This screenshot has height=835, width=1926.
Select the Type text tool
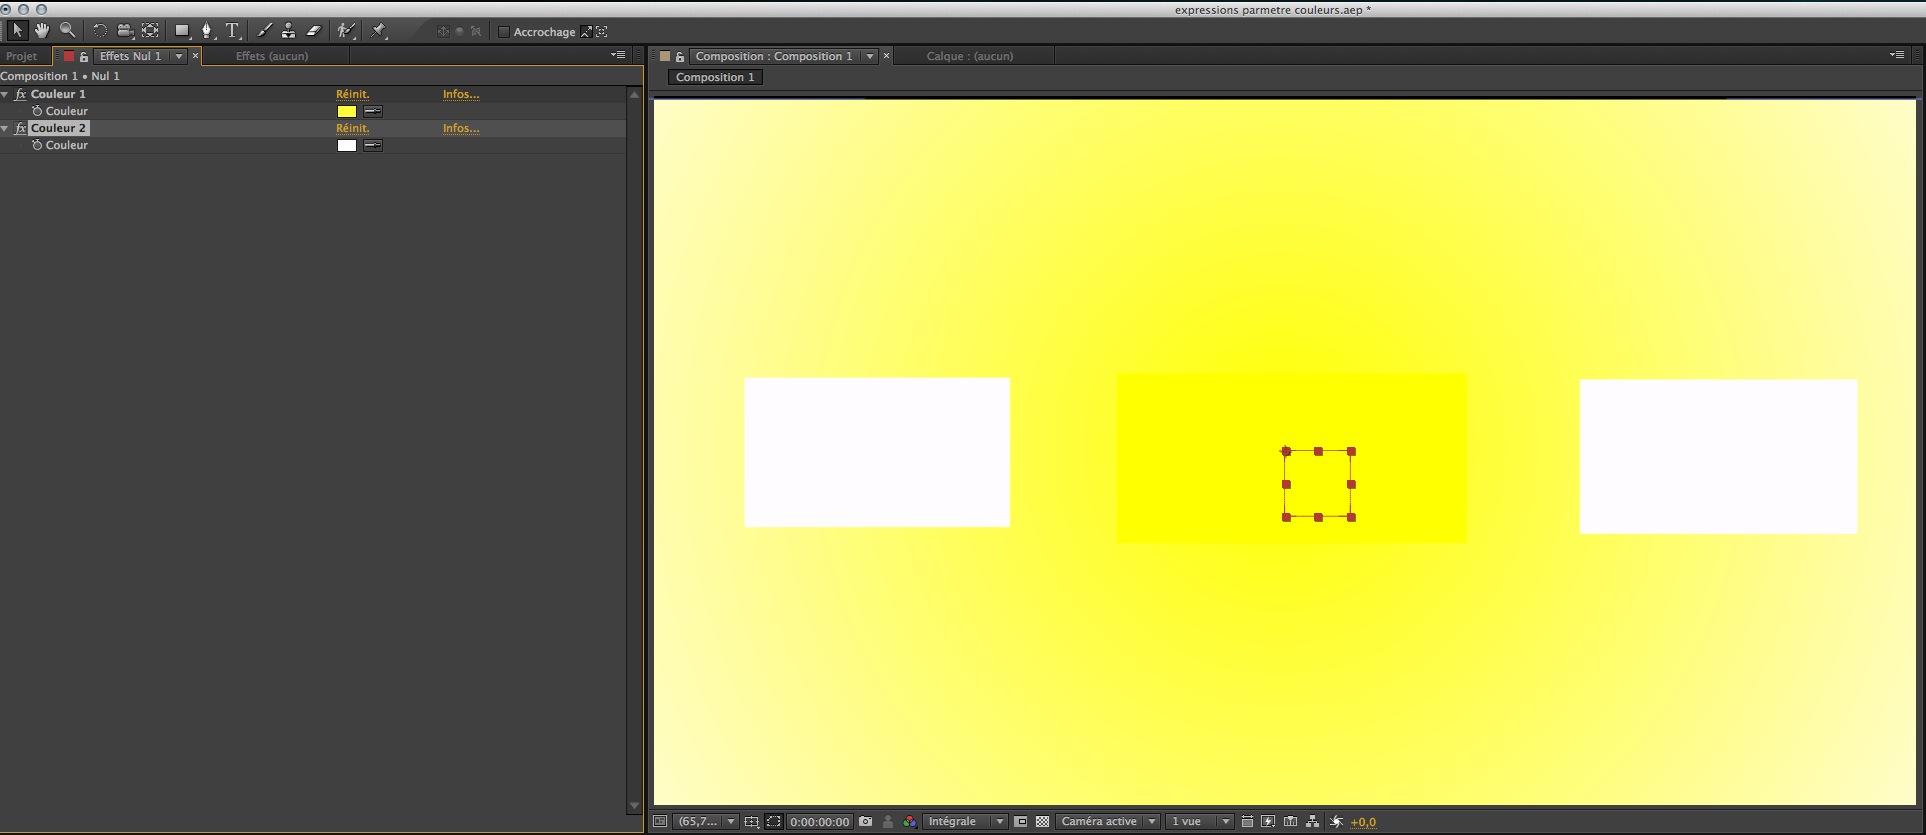232,31
